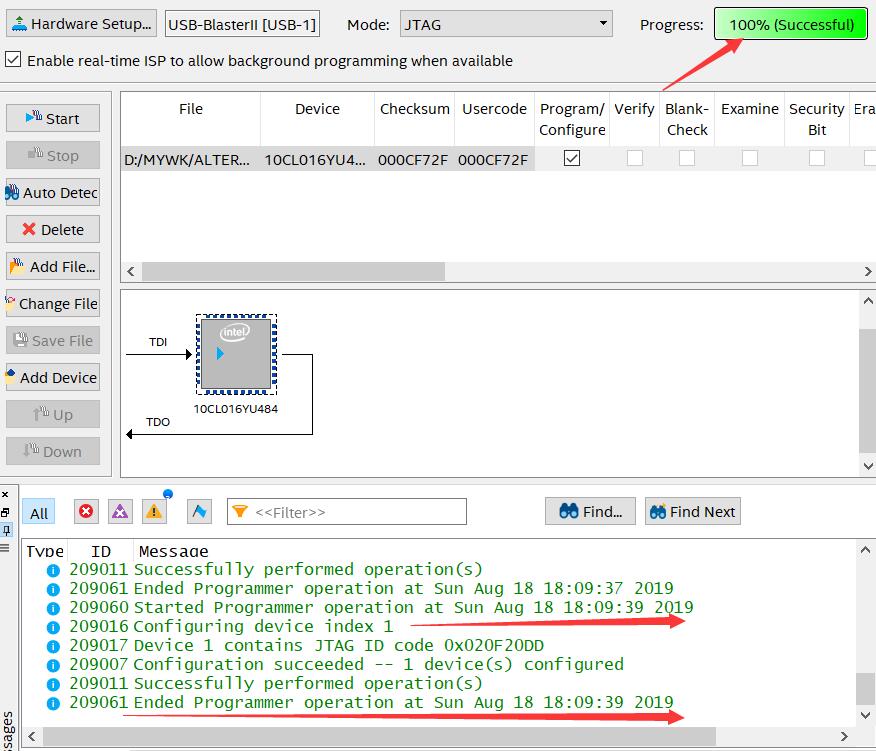
Task: Enable Blank-Check checkbox in file row
Action: [687, 159]
